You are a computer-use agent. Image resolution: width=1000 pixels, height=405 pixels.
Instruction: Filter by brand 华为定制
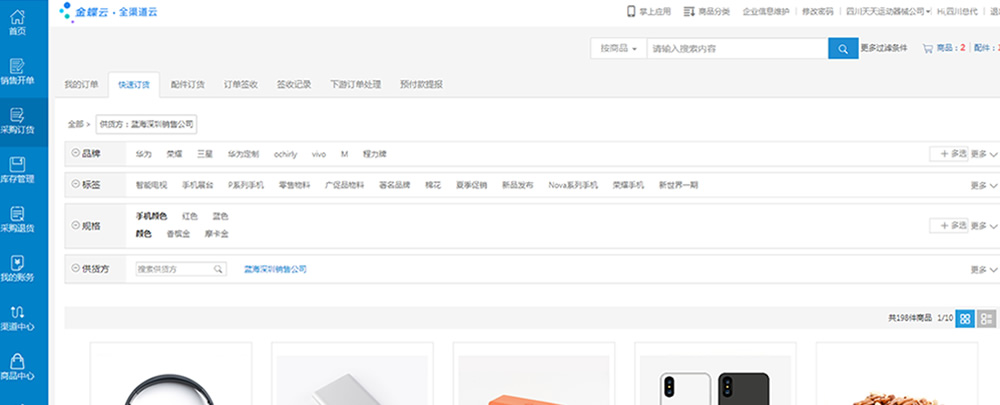tap(243, 154)
